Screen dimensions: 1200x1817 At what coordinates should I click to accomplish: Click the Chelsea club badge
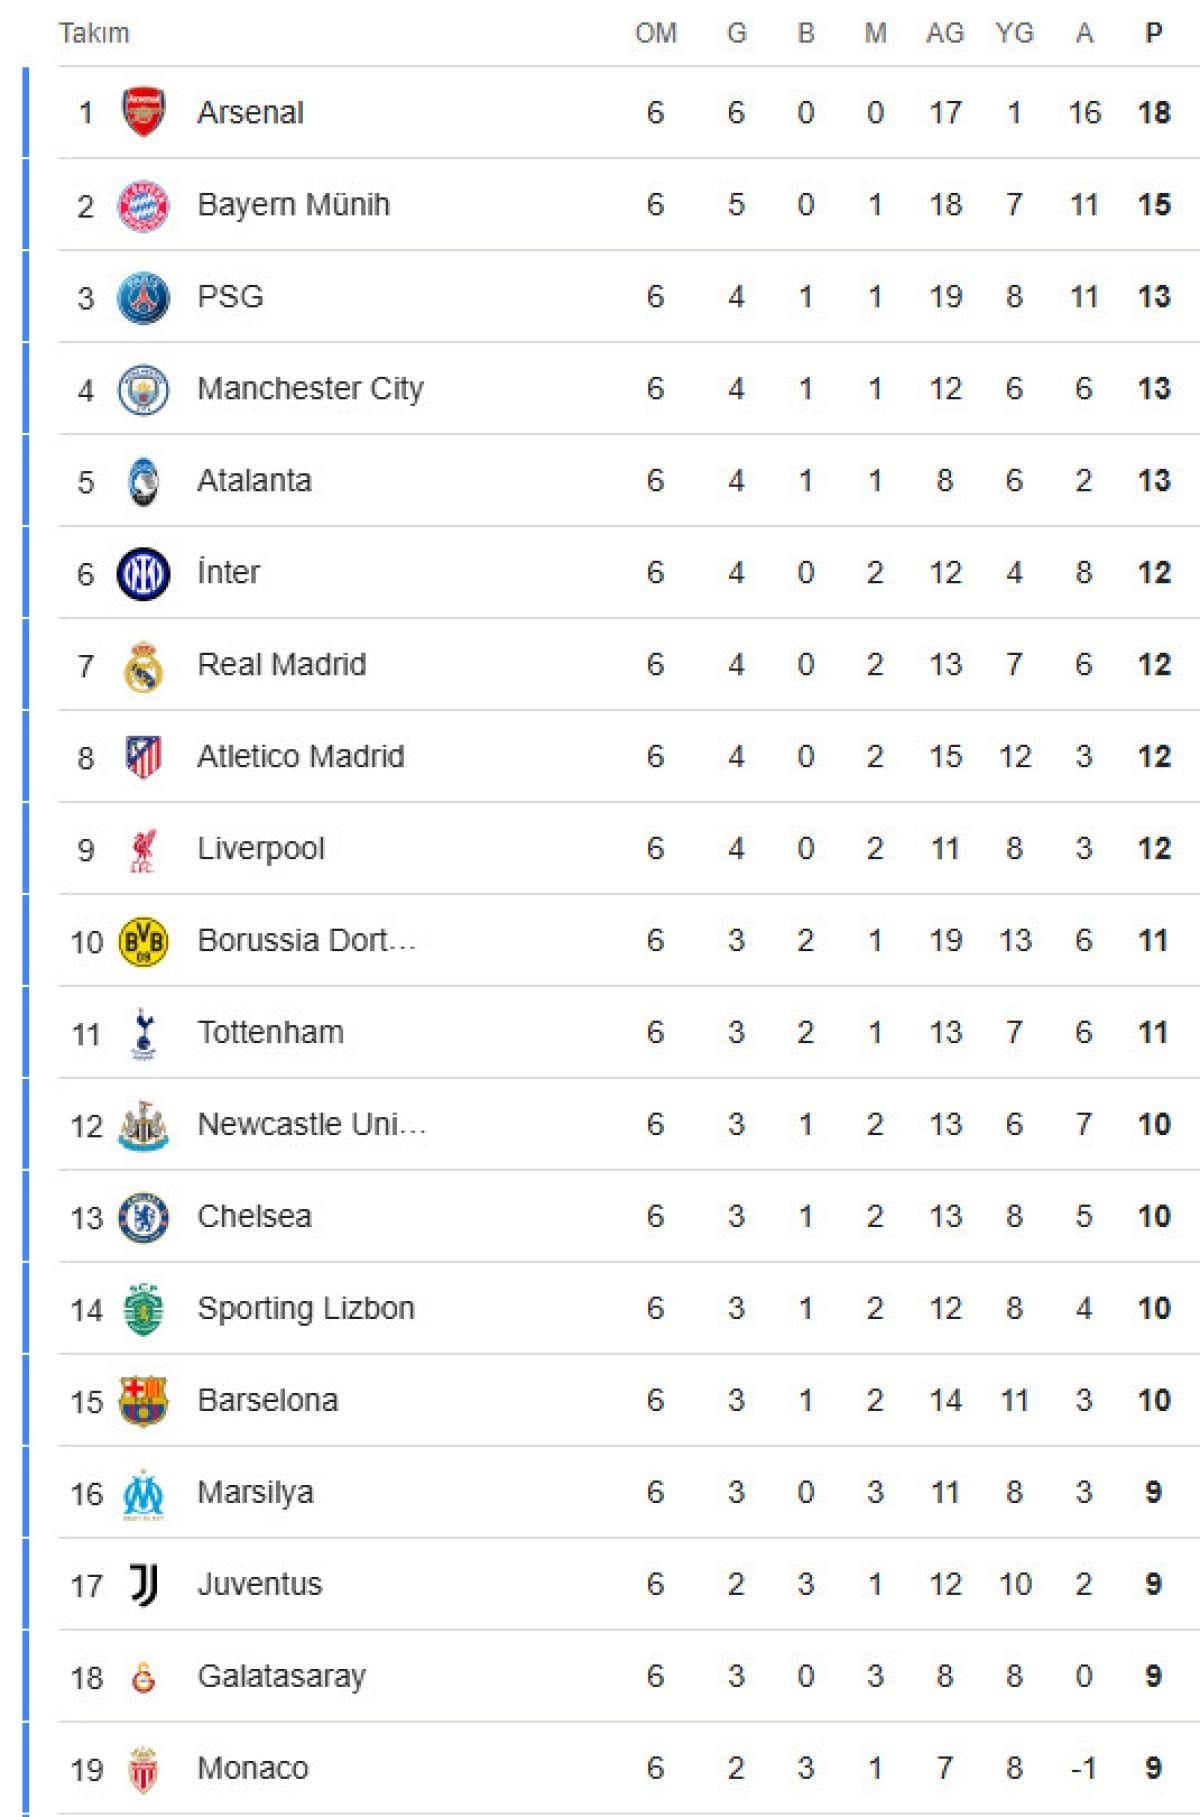click(x=143, y=1217)
